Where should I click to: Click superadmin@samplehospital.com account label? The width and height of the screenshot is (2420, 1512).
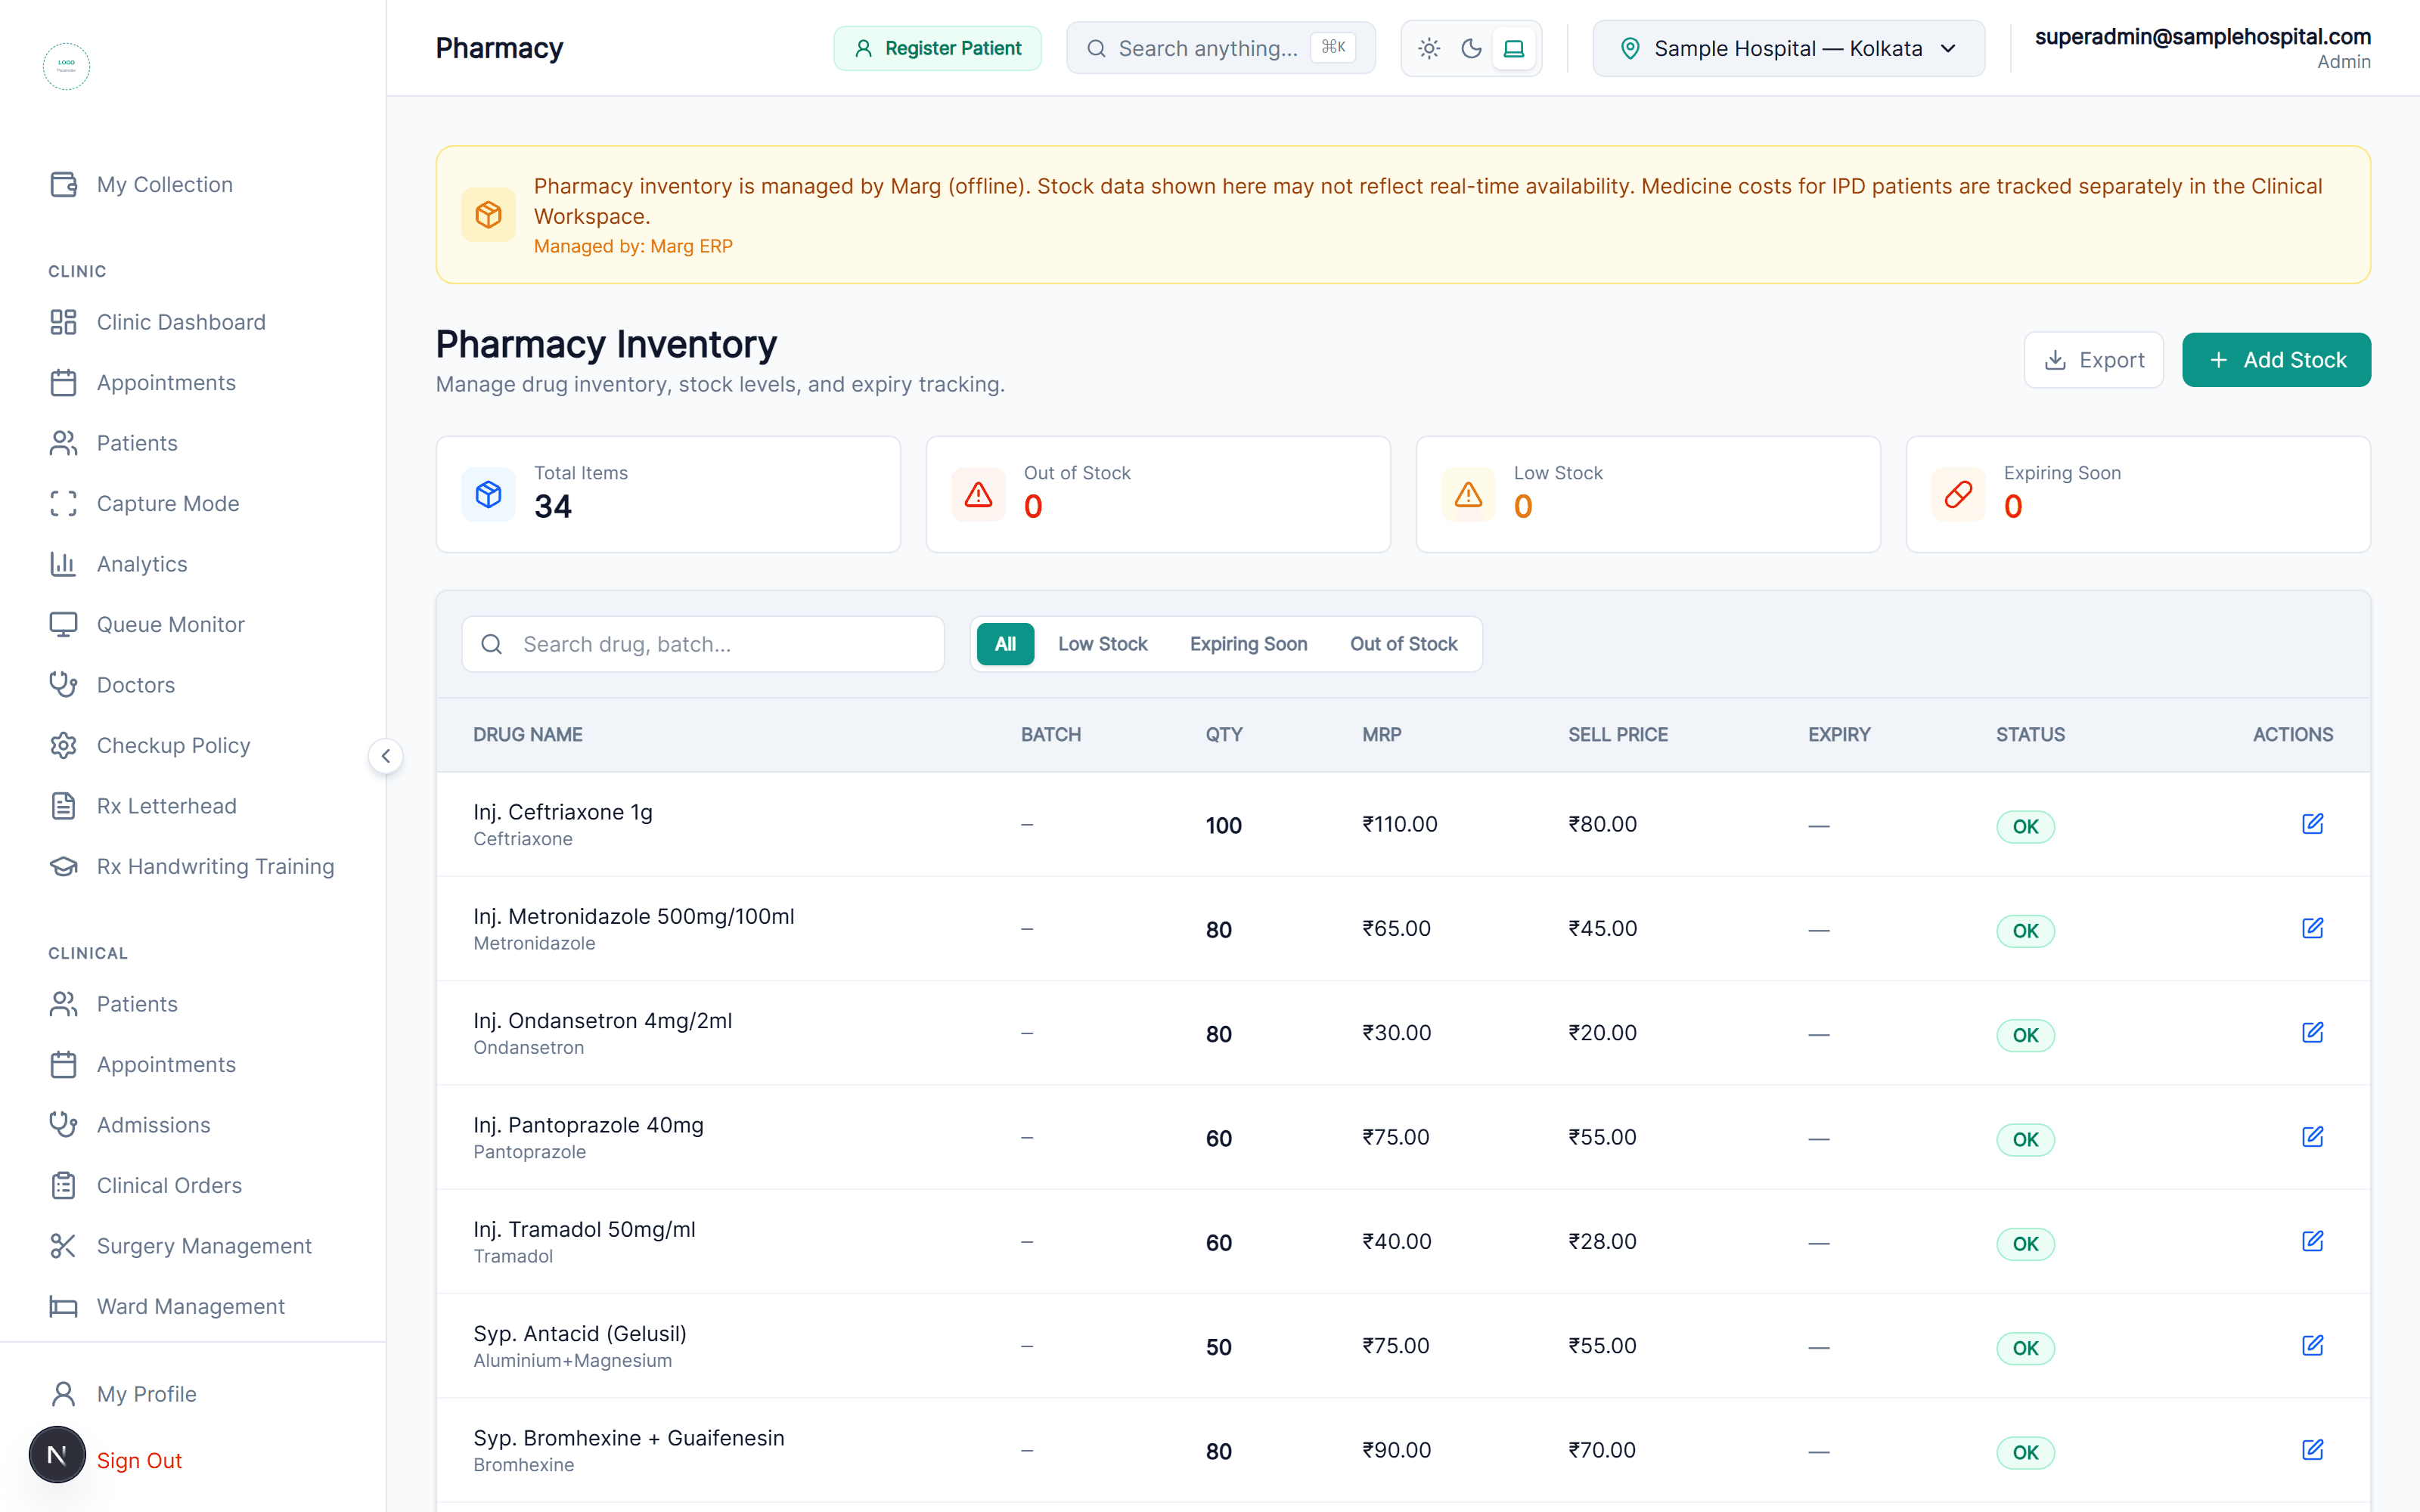(2202, 37)
